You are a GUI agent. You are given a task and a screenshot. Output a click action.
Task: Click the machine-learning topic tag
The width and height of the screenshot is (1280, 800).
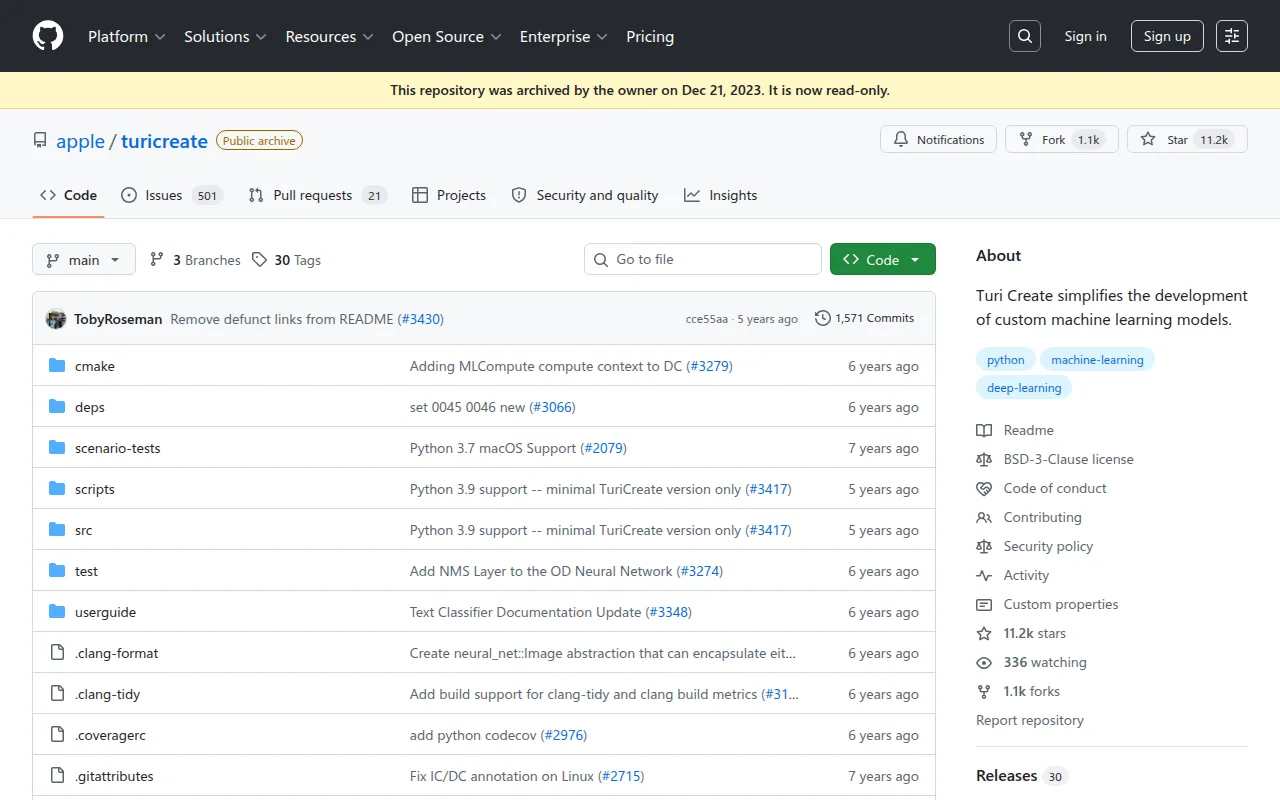(x=1097, y=360)
